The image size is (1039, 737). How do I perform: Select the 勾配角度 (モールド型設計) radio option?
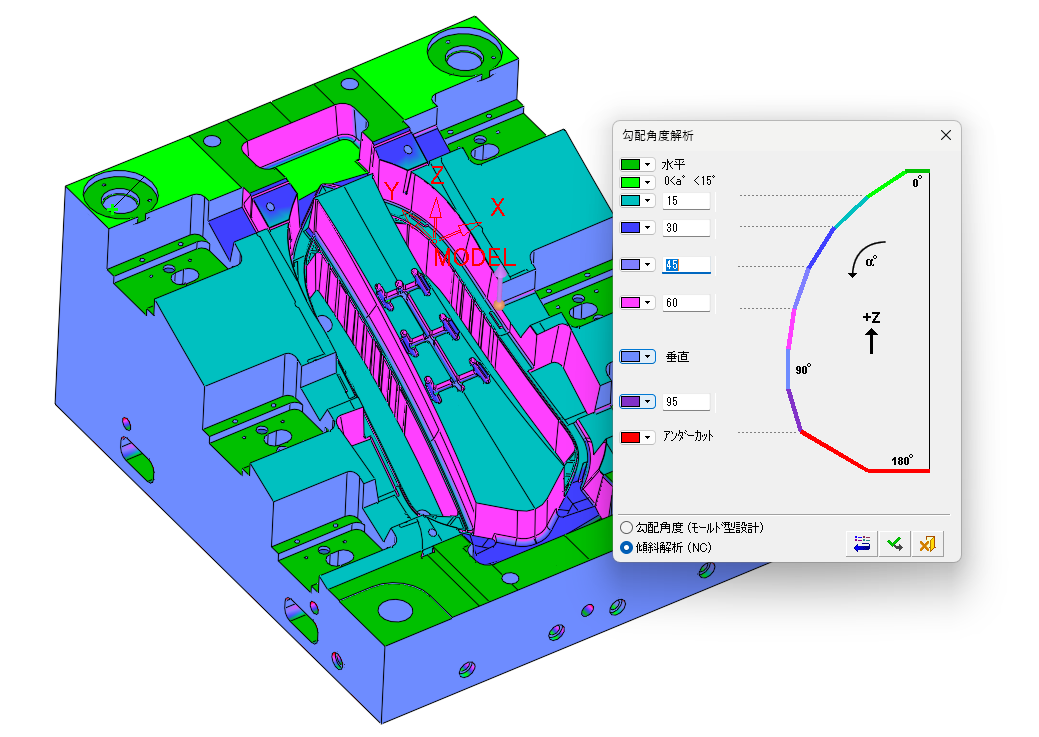(626, 528)
